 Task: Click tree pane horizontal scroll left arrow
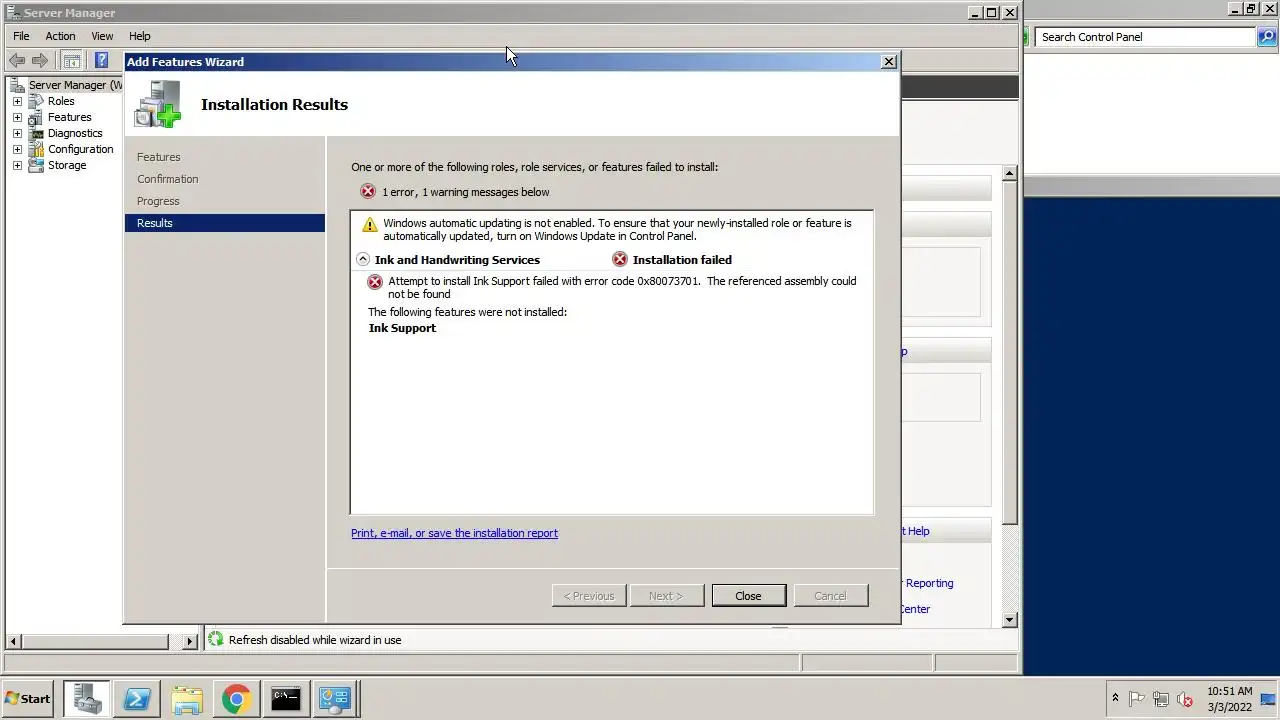click(13, 641)
